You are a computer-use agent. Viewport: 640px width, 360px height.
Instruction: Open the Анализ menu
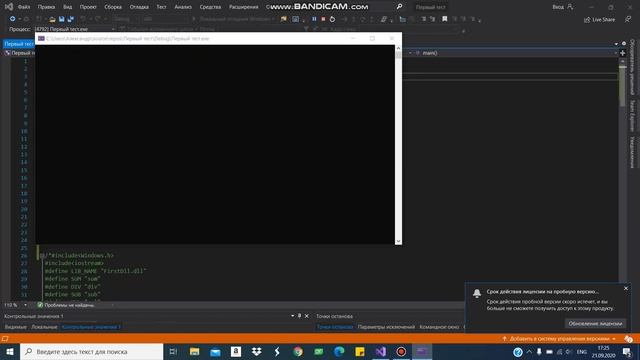pos(183,7)
